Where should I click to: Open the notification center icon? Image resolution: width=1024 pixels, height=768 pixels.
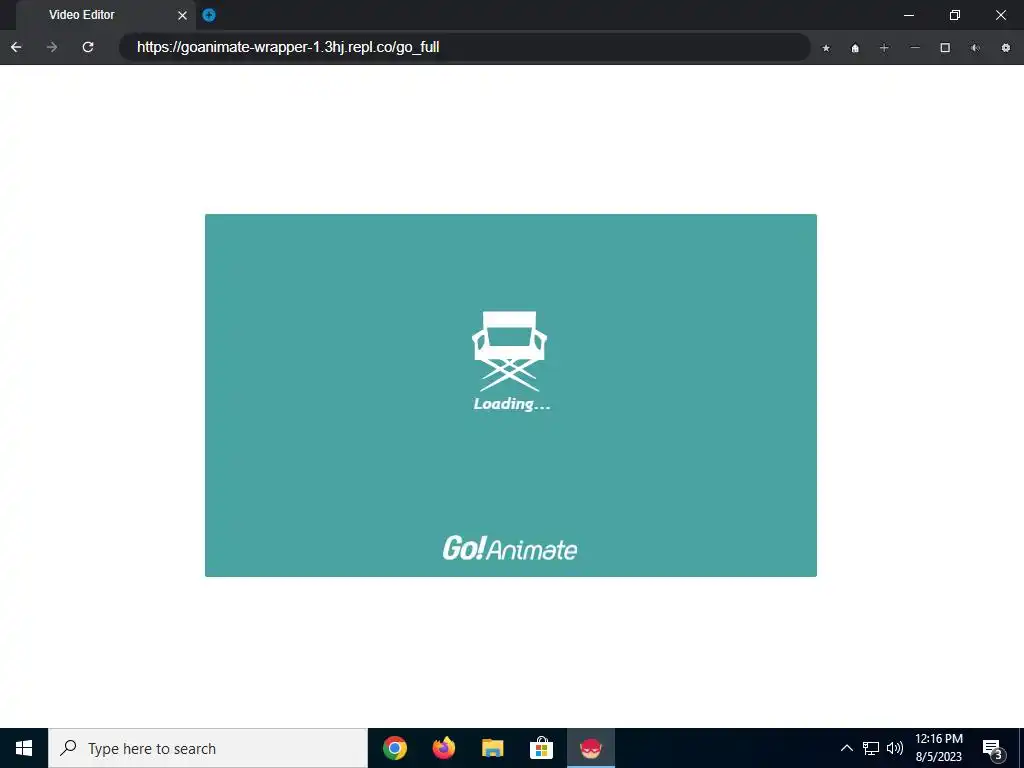click(x=992, y=748)
